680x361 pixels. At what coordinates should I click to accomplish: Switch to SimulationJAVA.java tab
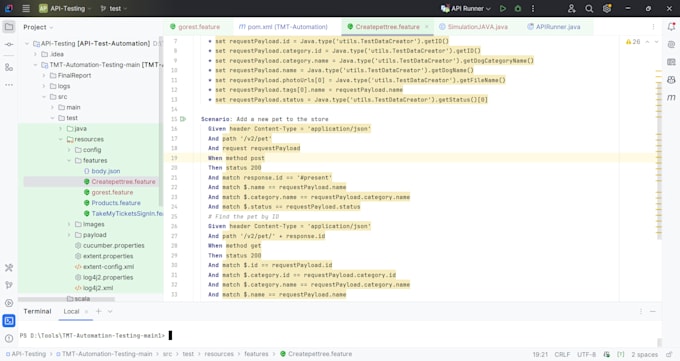[474, 27]
